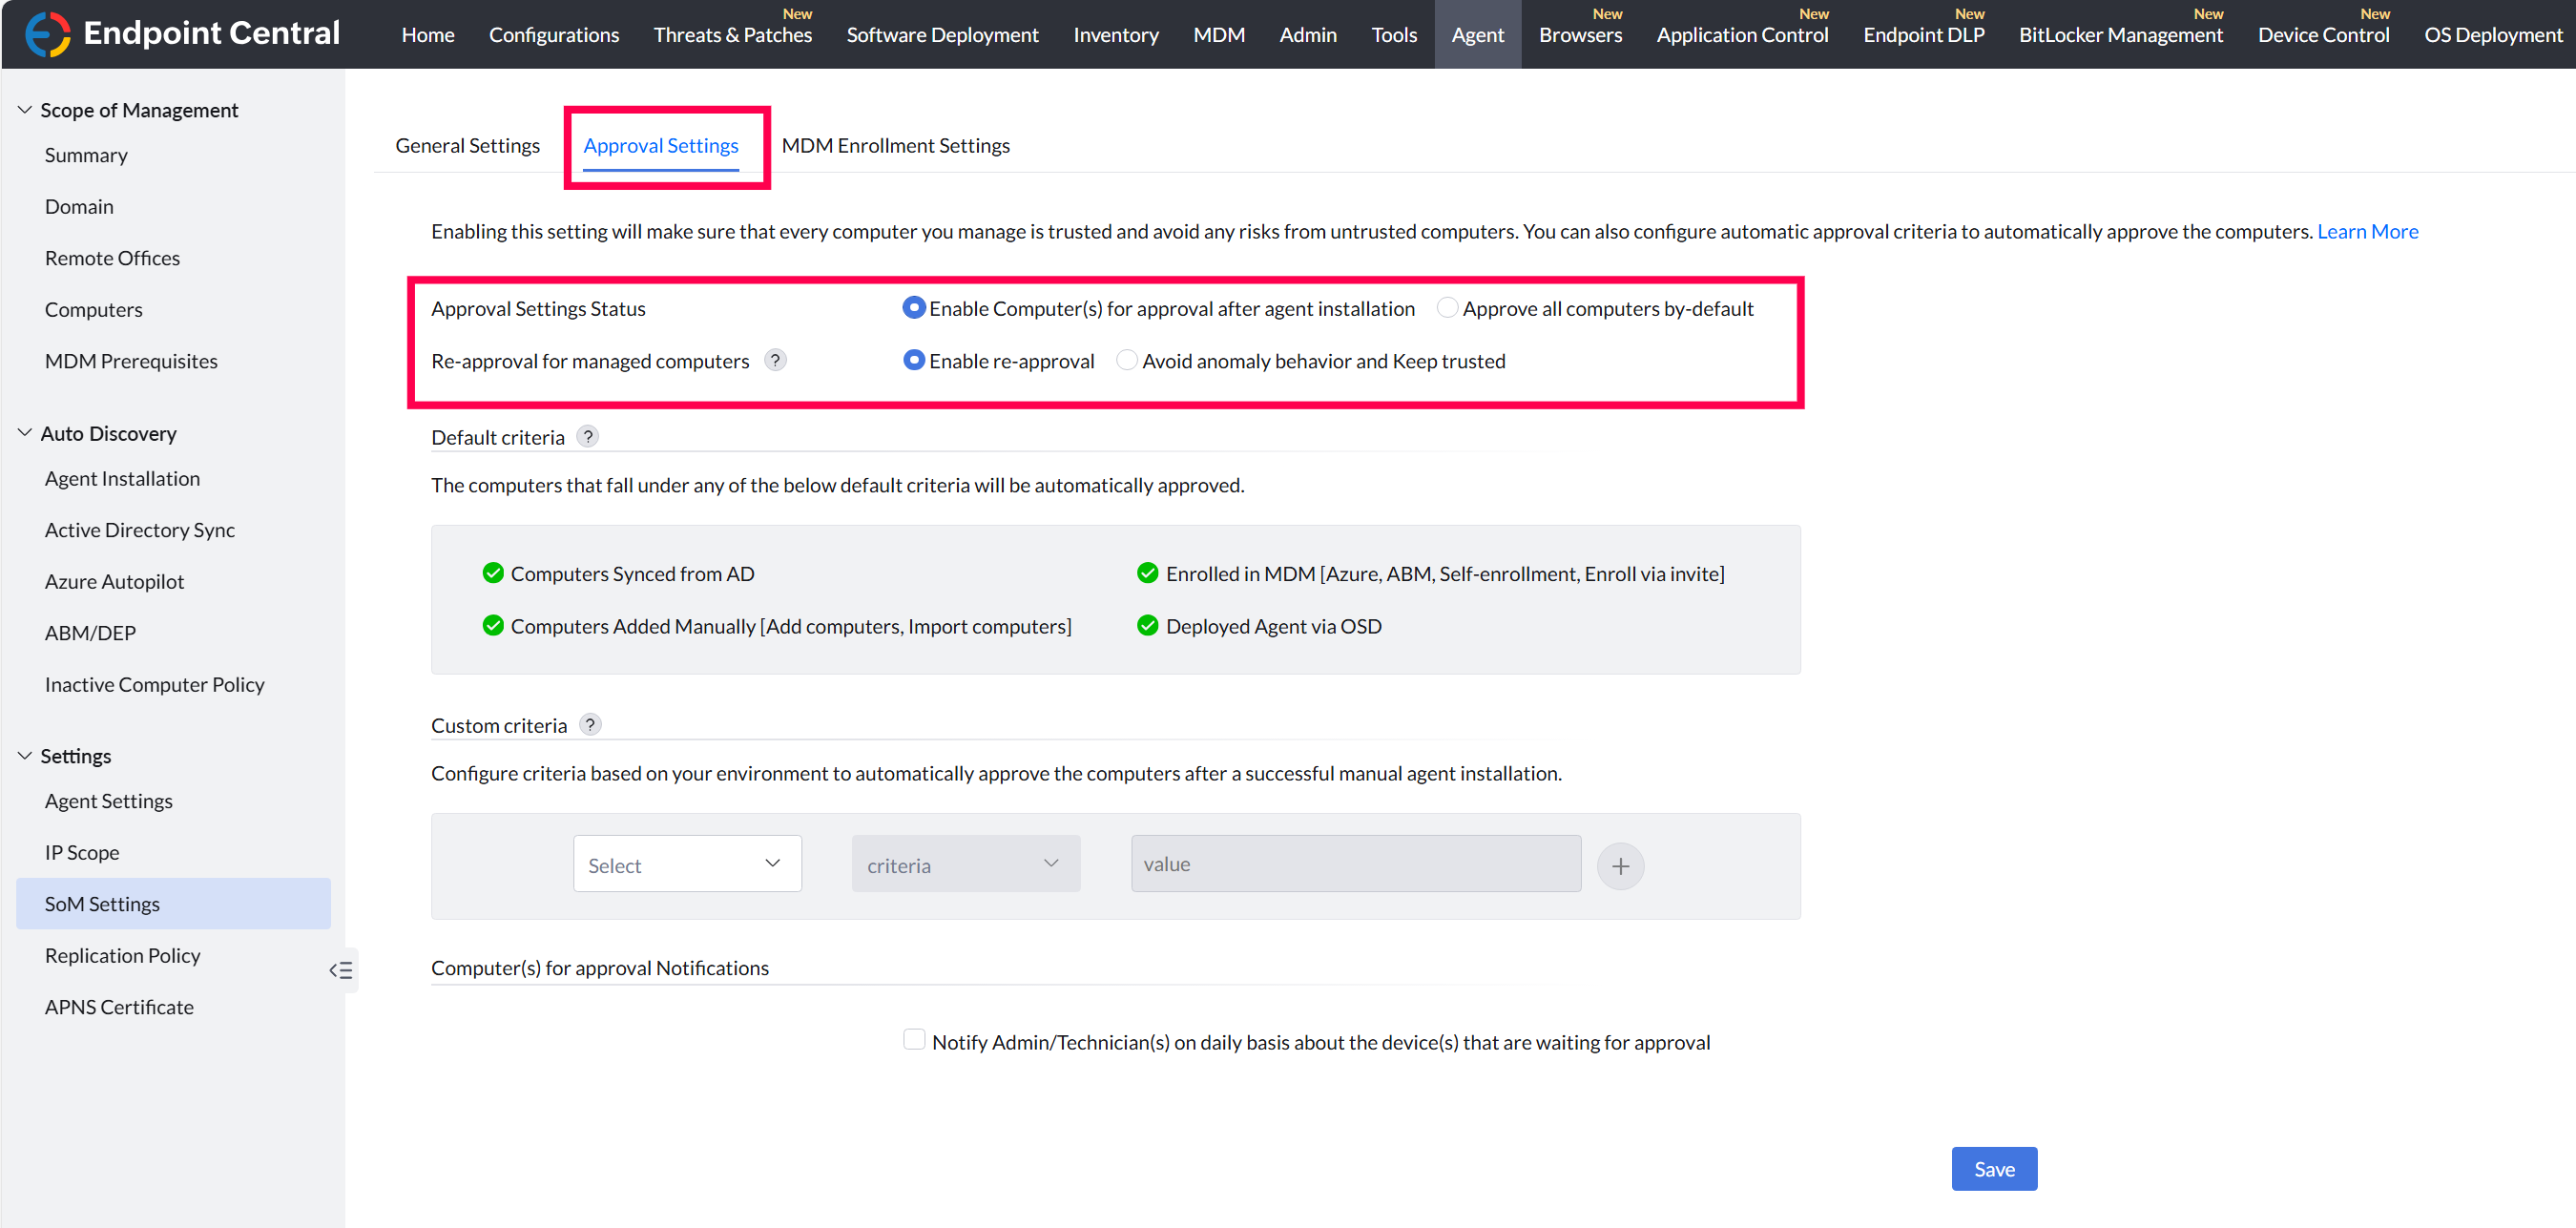
Task: Click help icon next to Re-approval for managed computers
Action: coord(775,360)
